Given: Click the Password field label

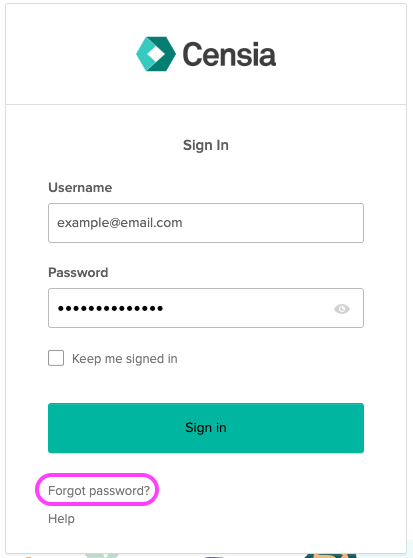Looking at the screenshot, I should tap(78, 273).
